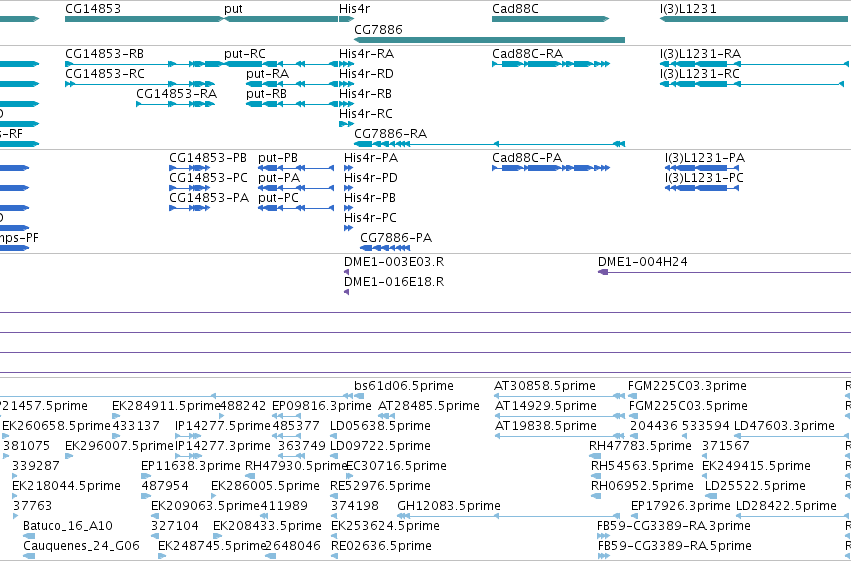Screen dimensions: 851x561
Task: Select His4r-PC protein label
Action: tap(370, 218)
